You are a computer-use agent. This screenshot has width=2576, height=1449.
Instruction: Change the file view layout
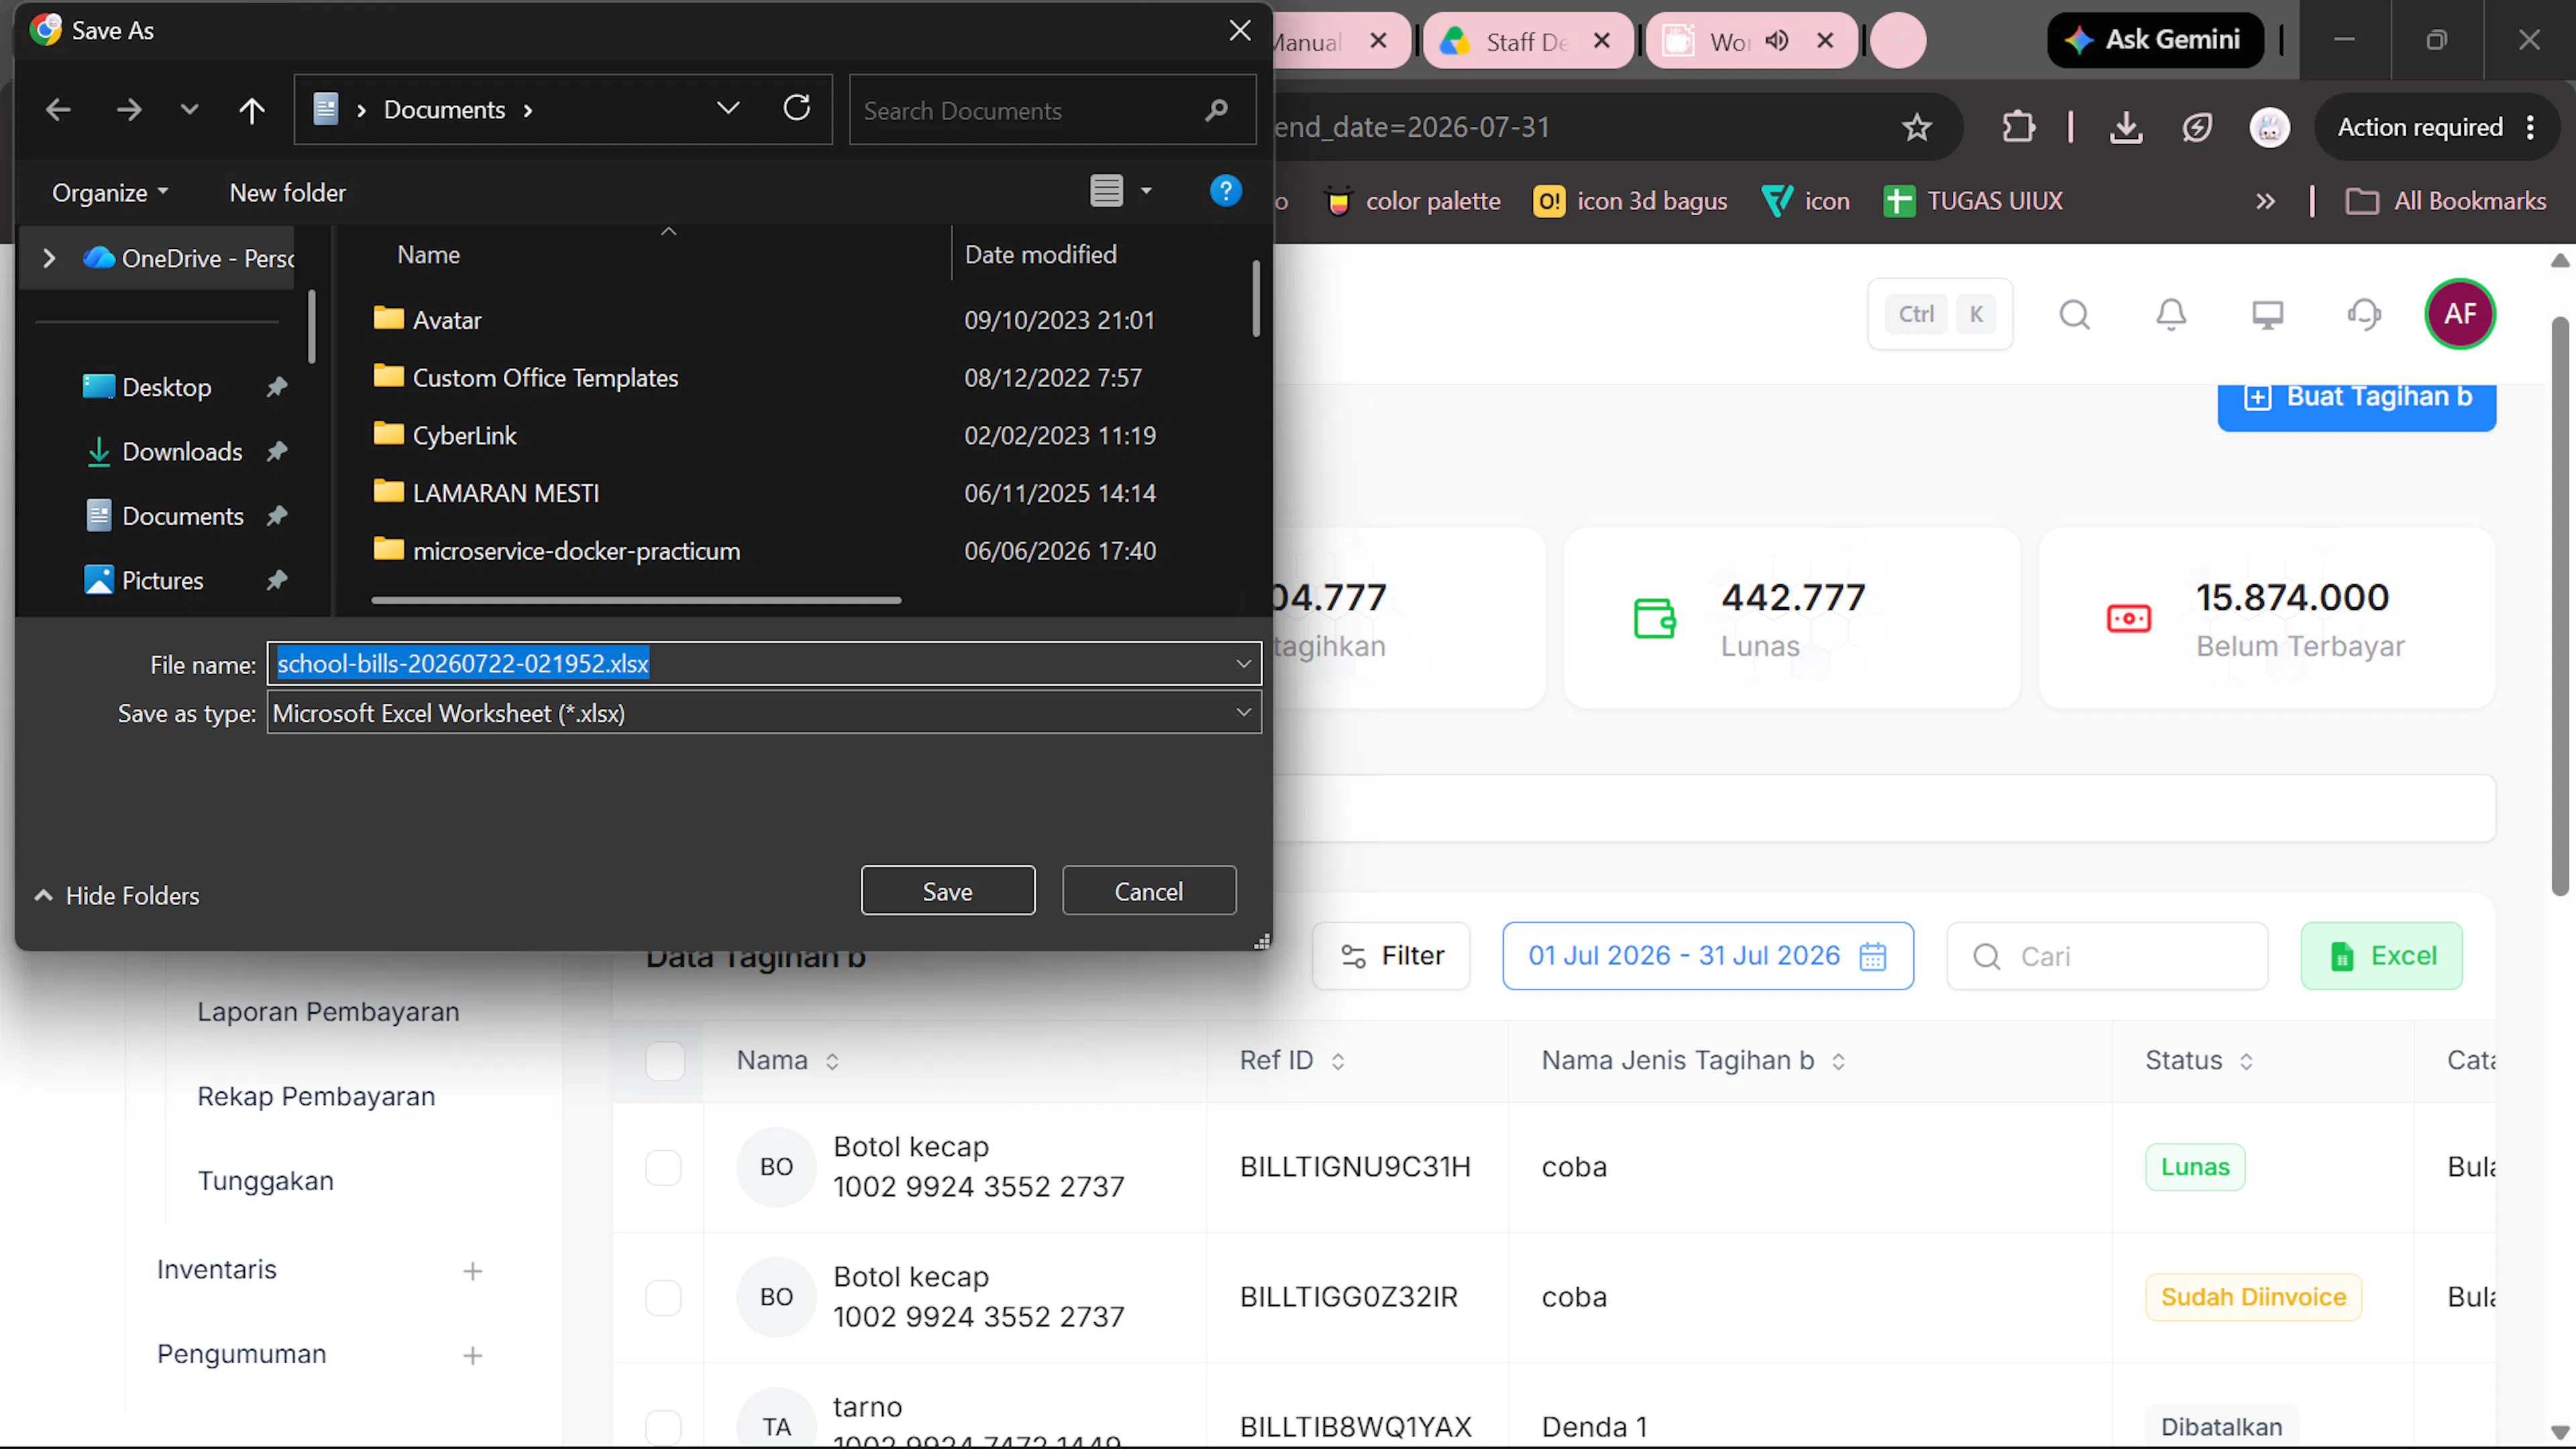pyautogui.click(x=1107, y=190)
